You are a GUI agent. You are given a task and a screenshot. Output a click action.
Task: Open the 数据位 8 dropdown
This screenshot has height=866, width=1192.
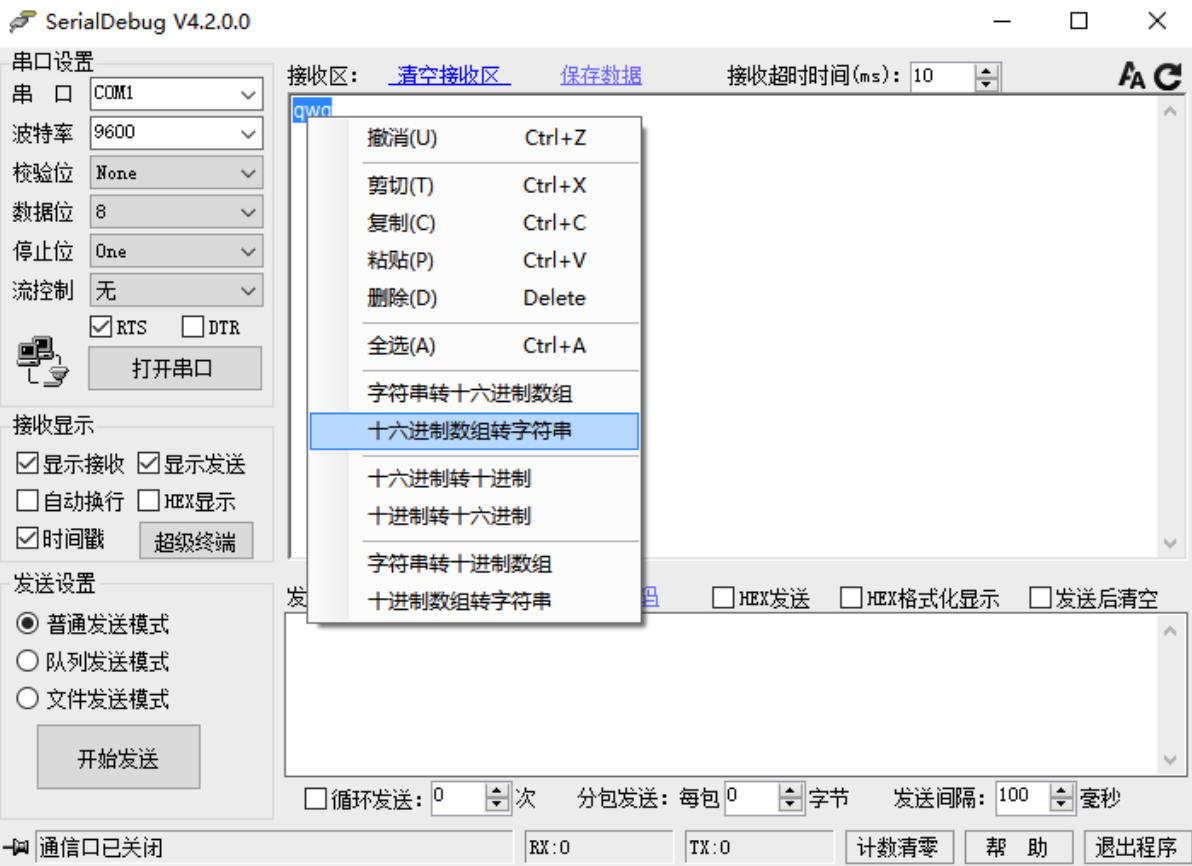pyautogui.click(x=176, y=211)
